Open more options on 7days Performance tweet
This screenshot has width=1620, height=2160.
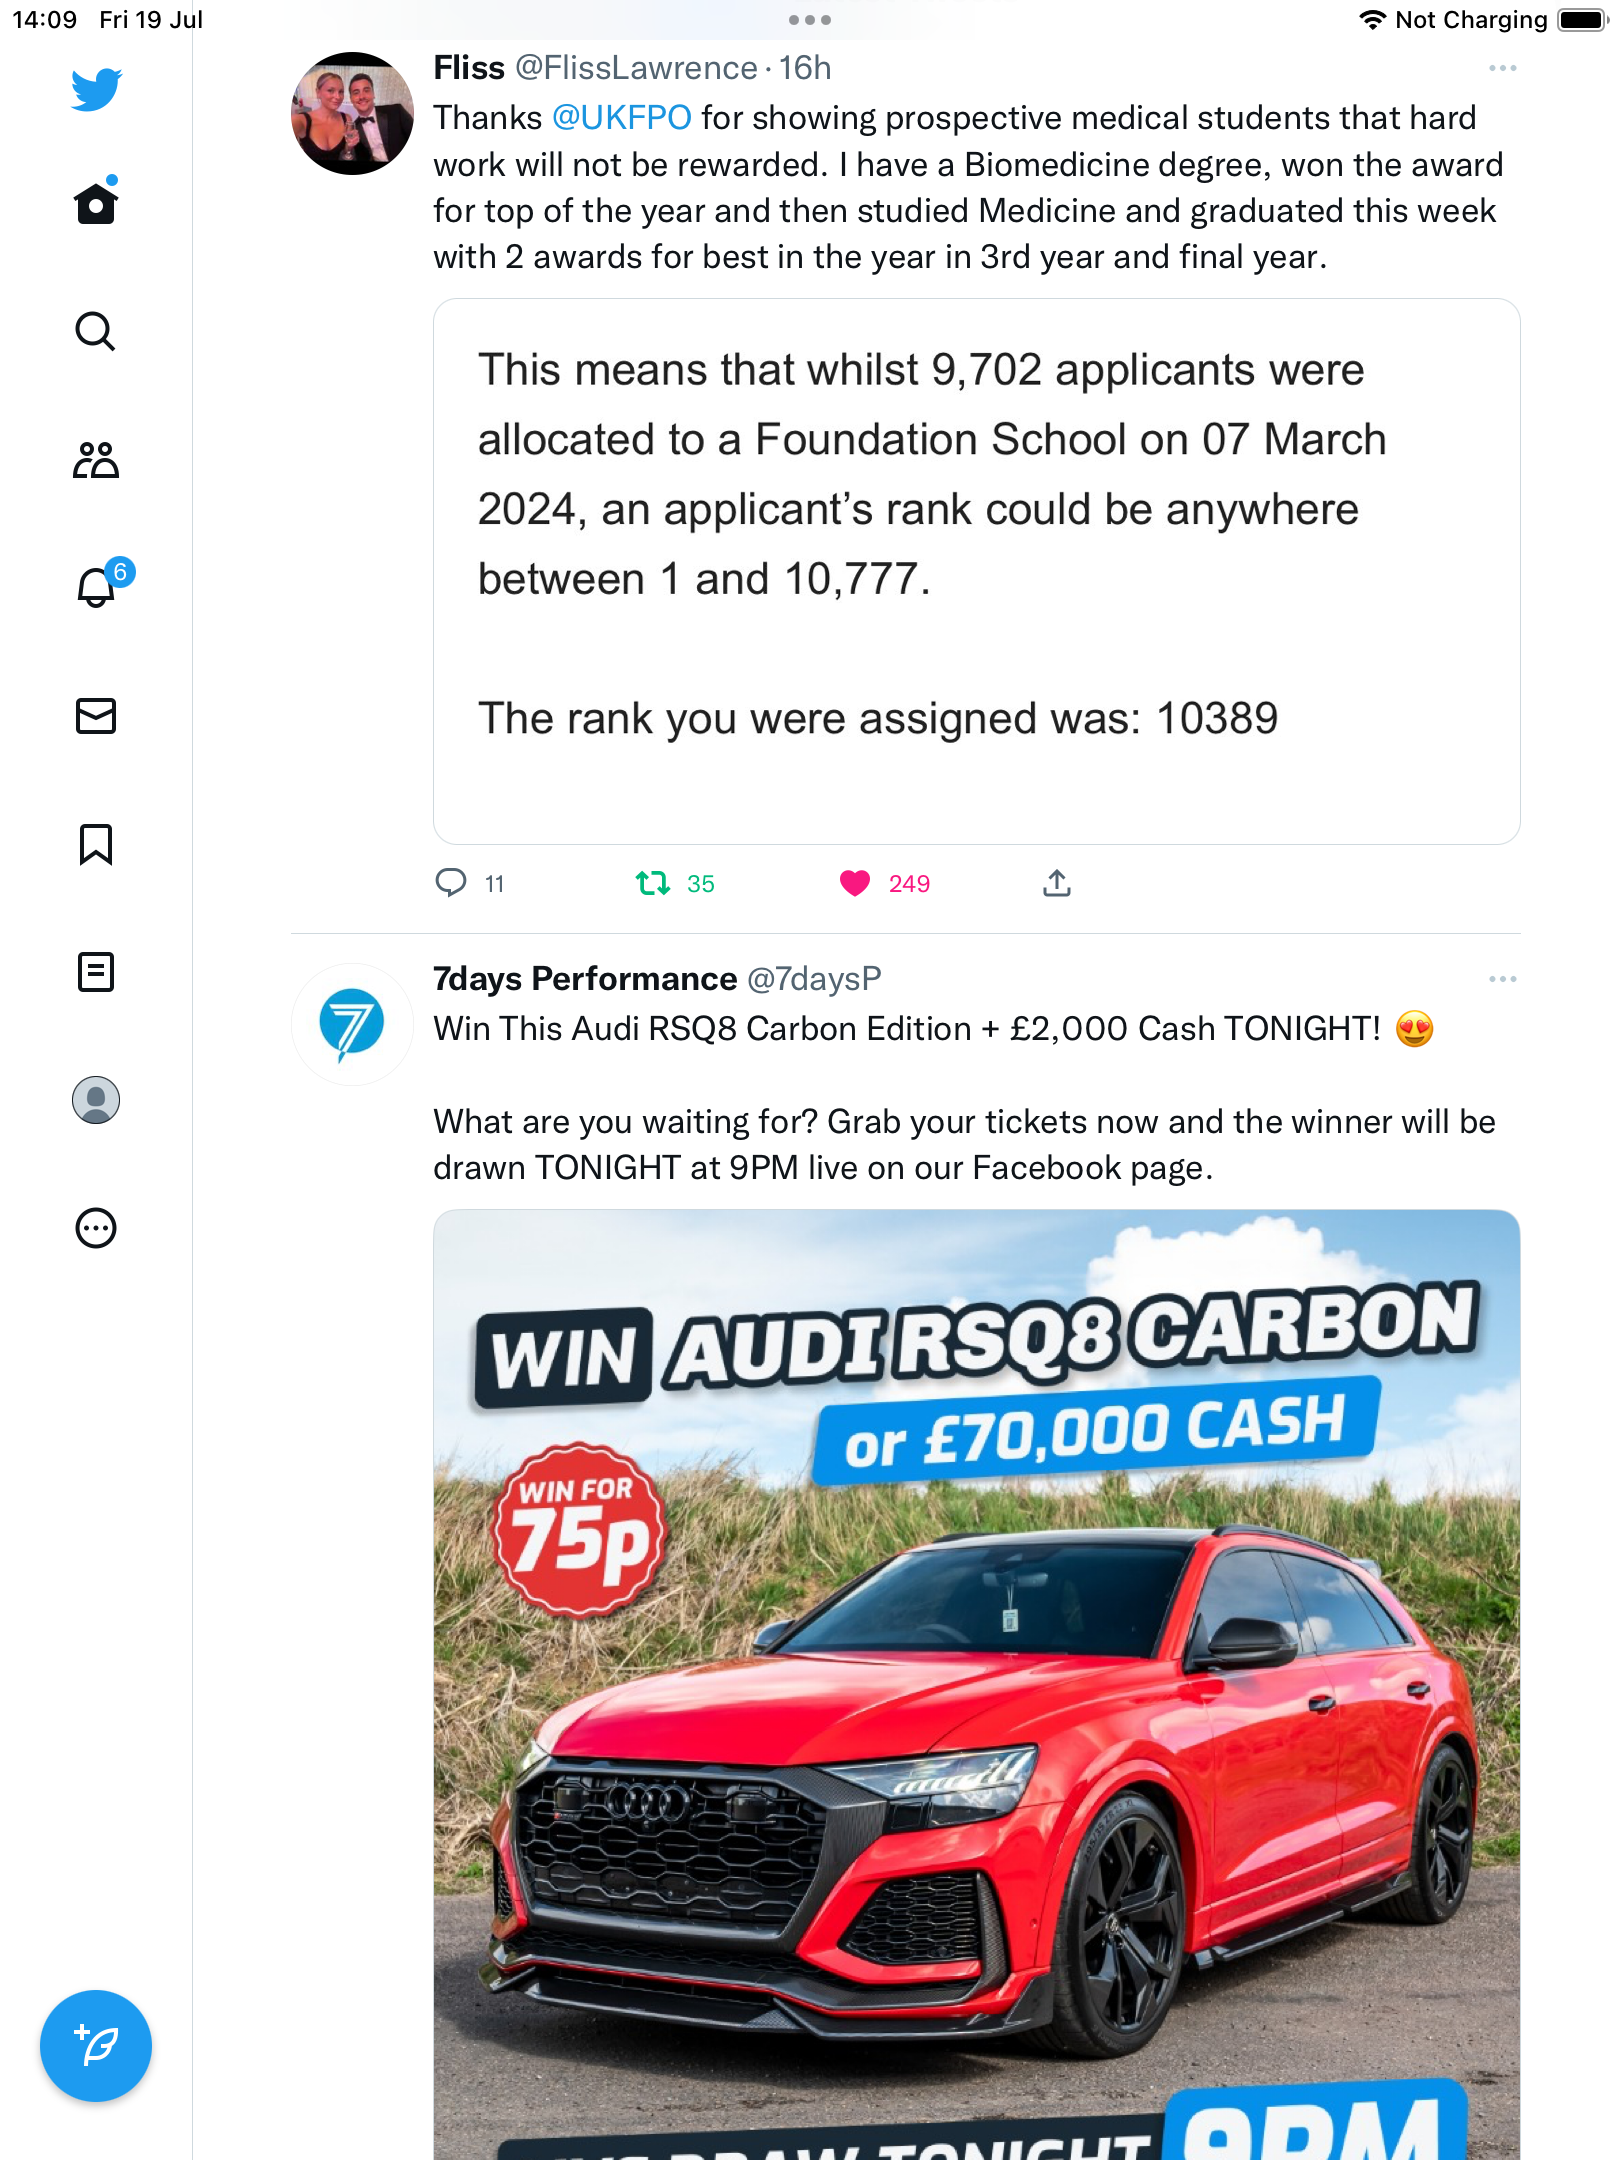point(1503,979)
